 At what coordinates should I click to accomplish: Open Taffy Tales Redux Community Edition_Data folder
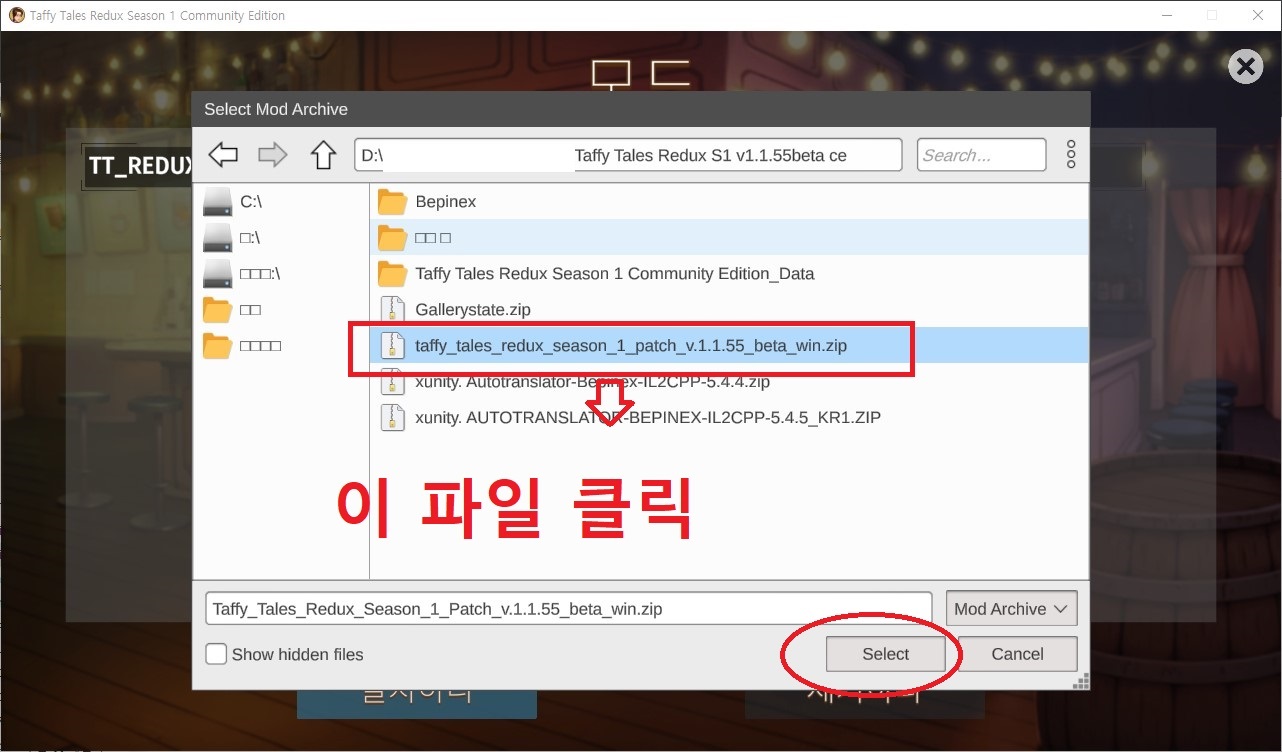click(614, 274)
